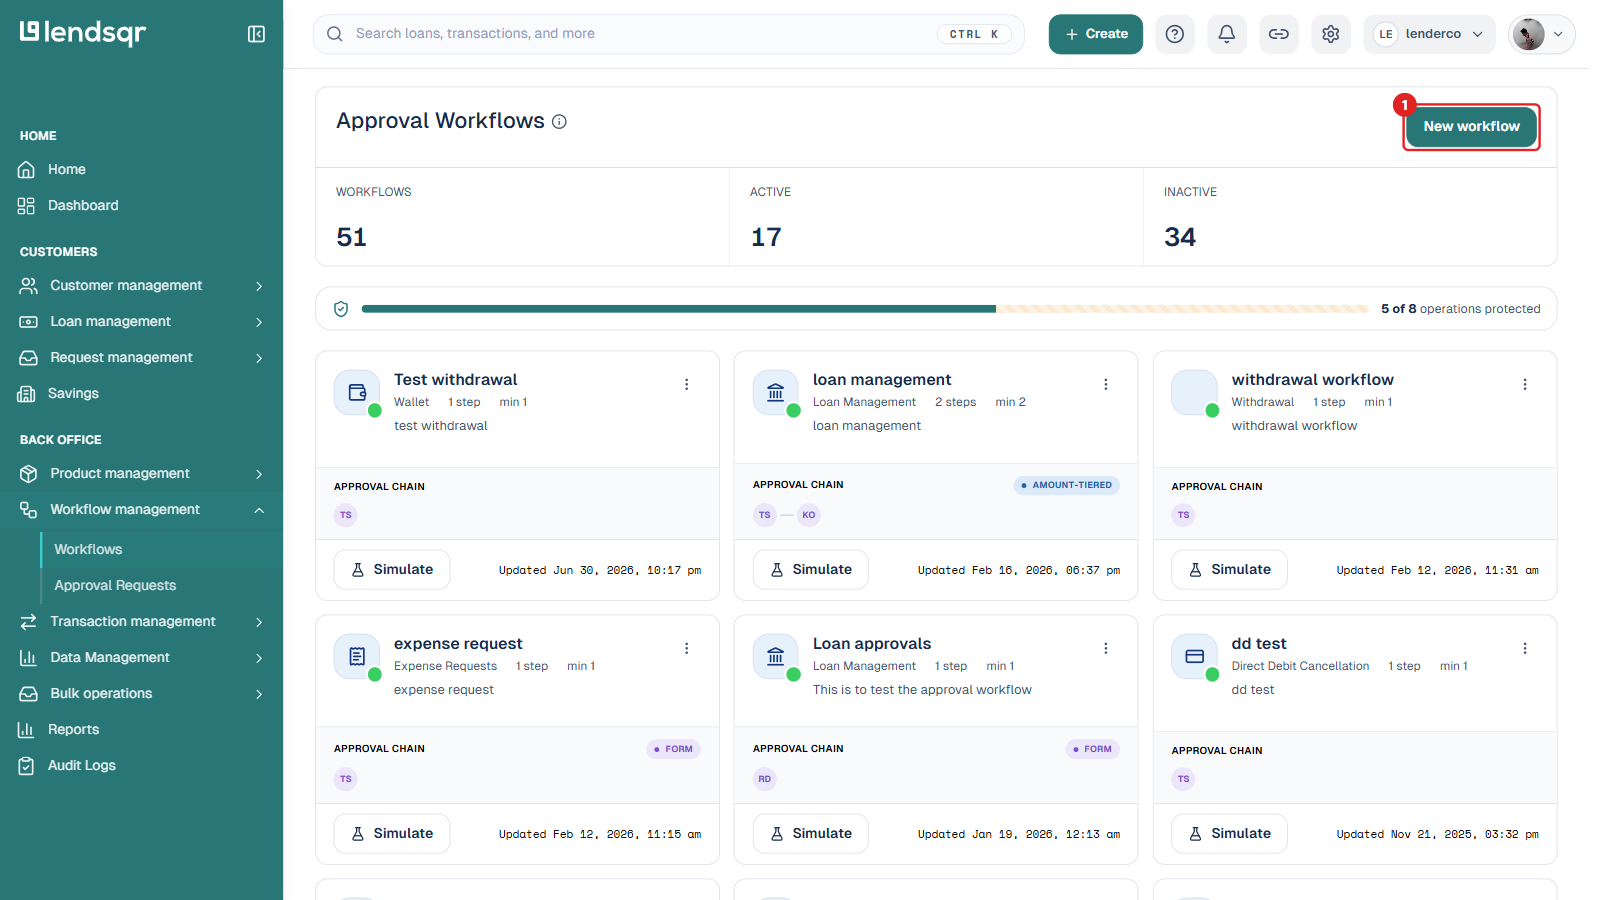The width and height of the screenshot is (1600, 900).
Task: Open lenderco organization dropdown
Action: click(x=1429, y=34)
